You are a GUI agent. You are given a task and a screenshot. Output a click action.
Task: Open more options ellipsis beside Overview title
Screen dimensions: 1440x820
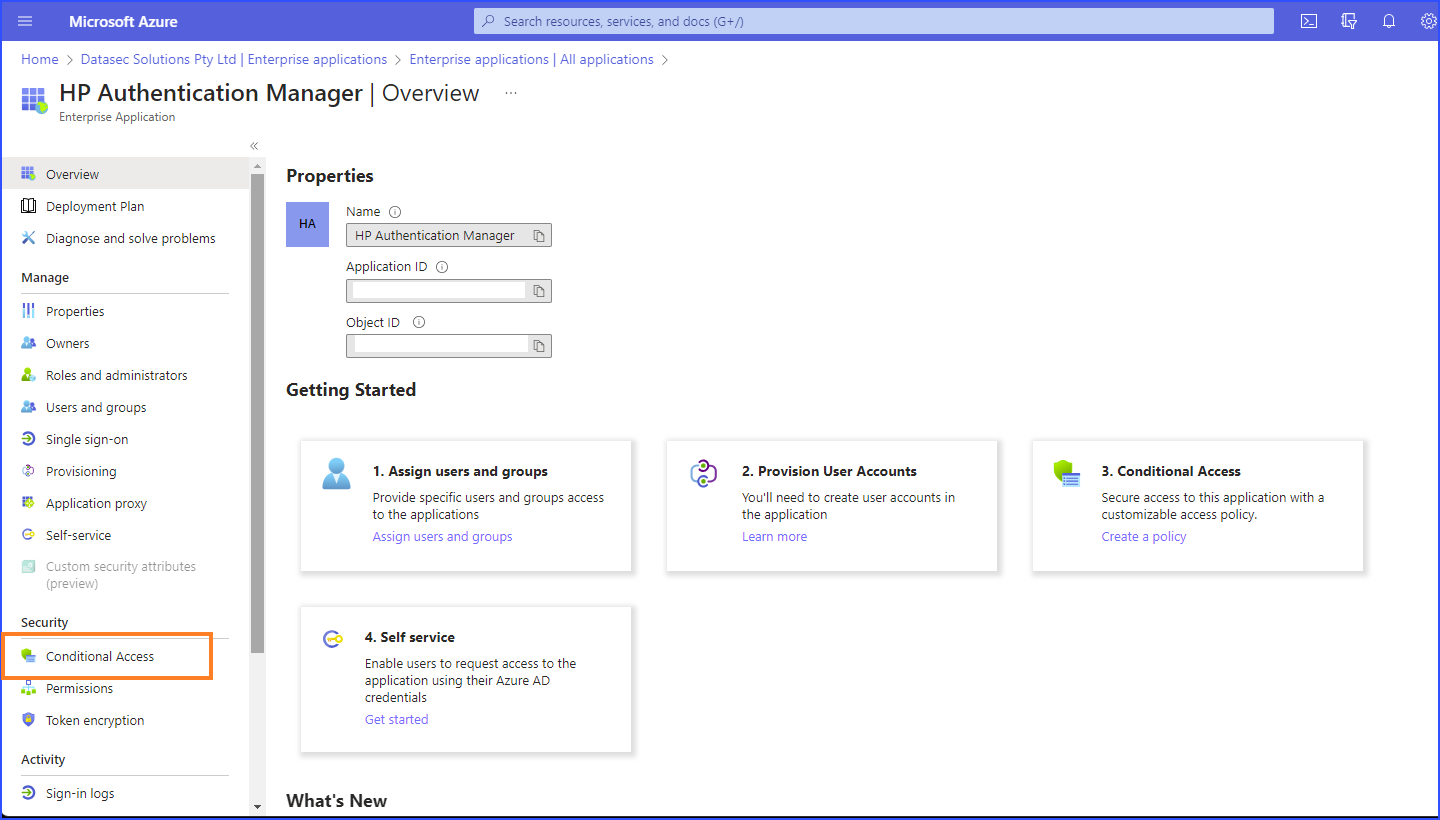point(511,93)
